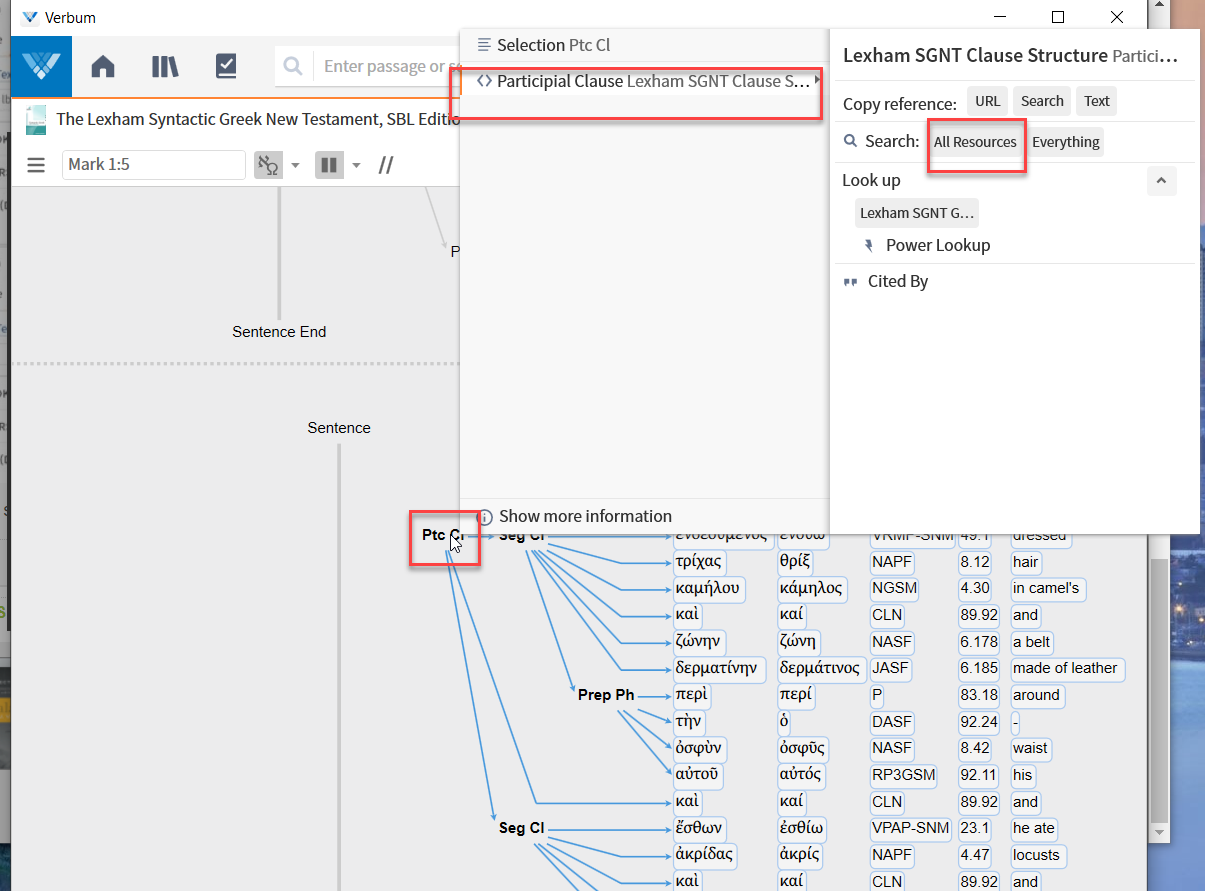Click the Greek word ὀσφὺν

click(x=699, y=748)
